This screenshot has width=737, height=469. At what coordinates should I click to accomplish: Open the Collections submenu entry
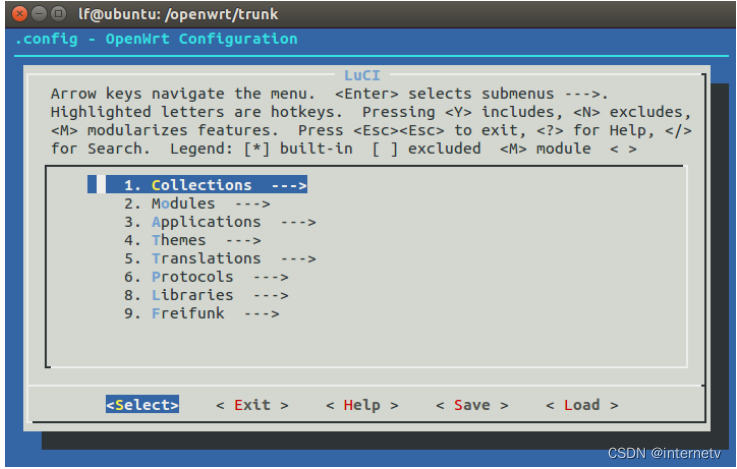coord(197,185)
